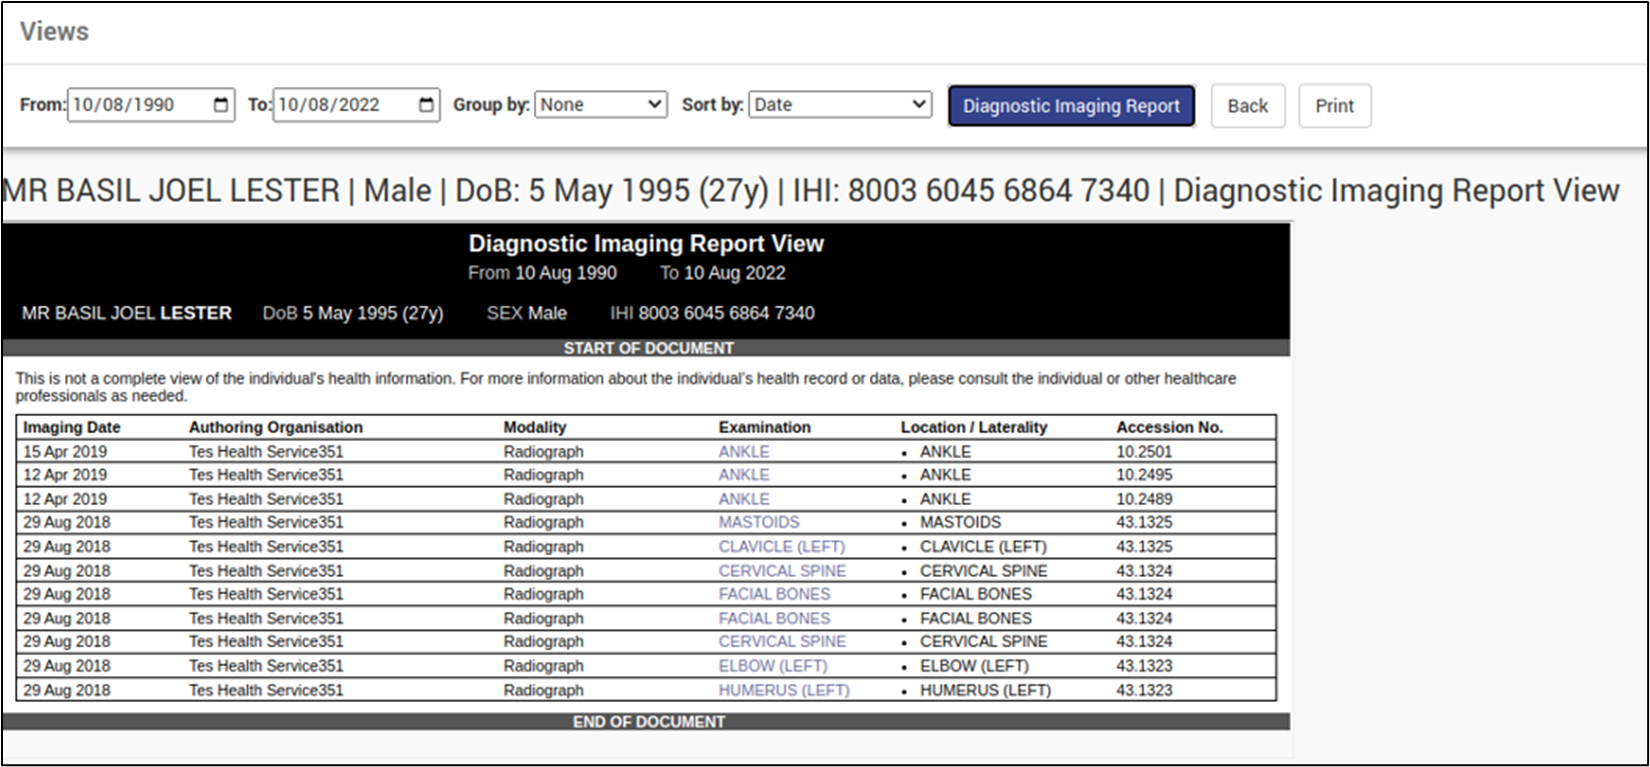Click the Radiograph cell in the MASTOIDS row
1650x767 pixels.
pos(543,522)
